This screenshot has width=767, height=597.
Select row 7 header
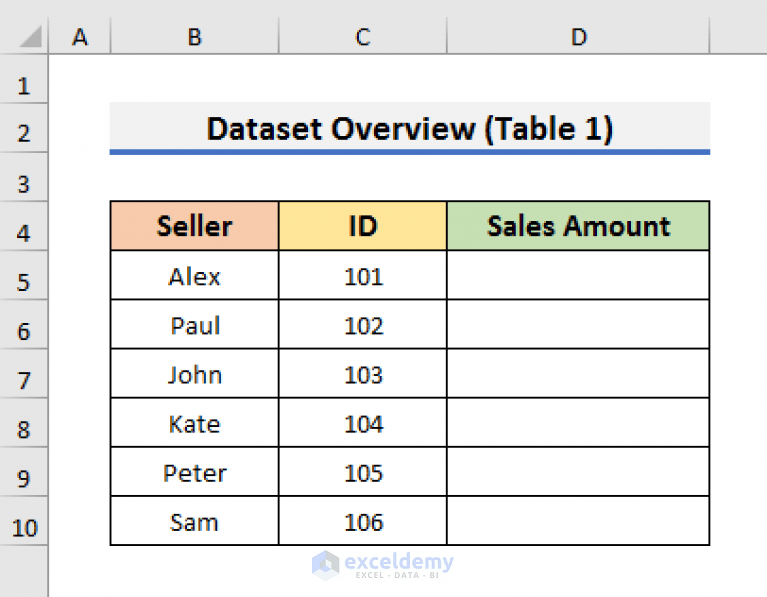coord(24,373)
